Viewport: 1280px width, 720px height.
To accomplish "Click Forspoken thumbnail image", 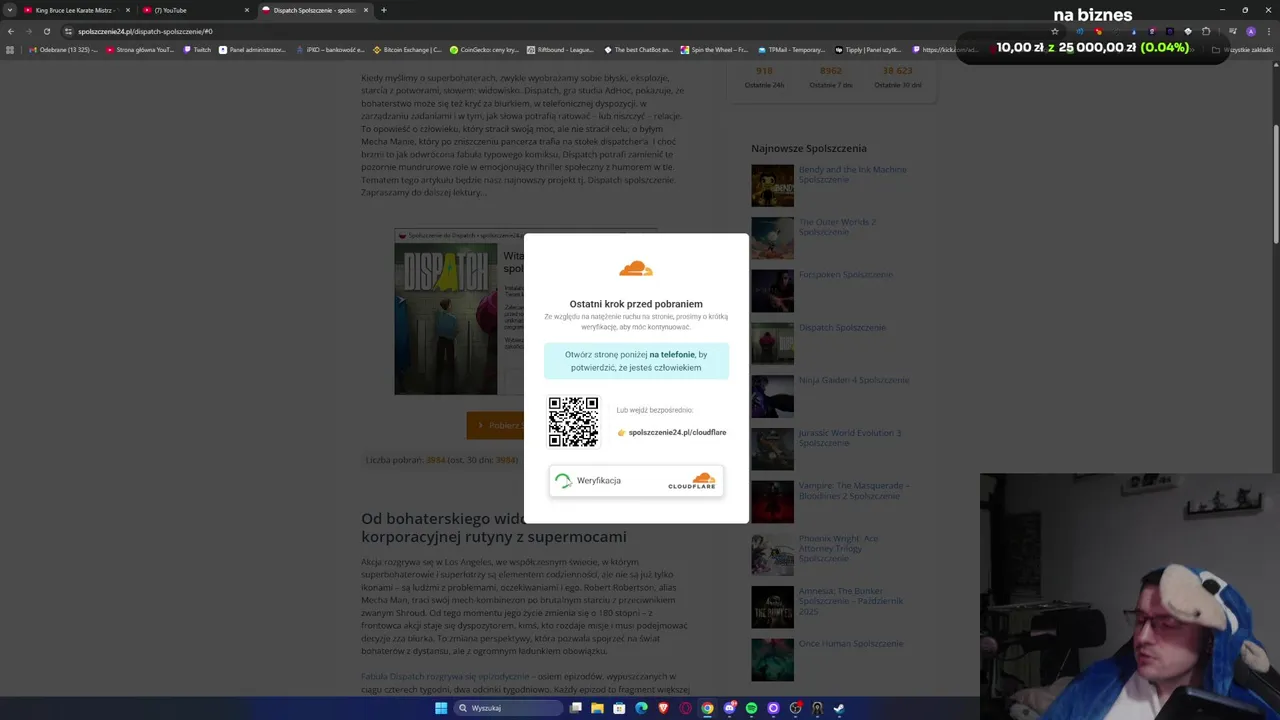I will click(x=772, y=291).
